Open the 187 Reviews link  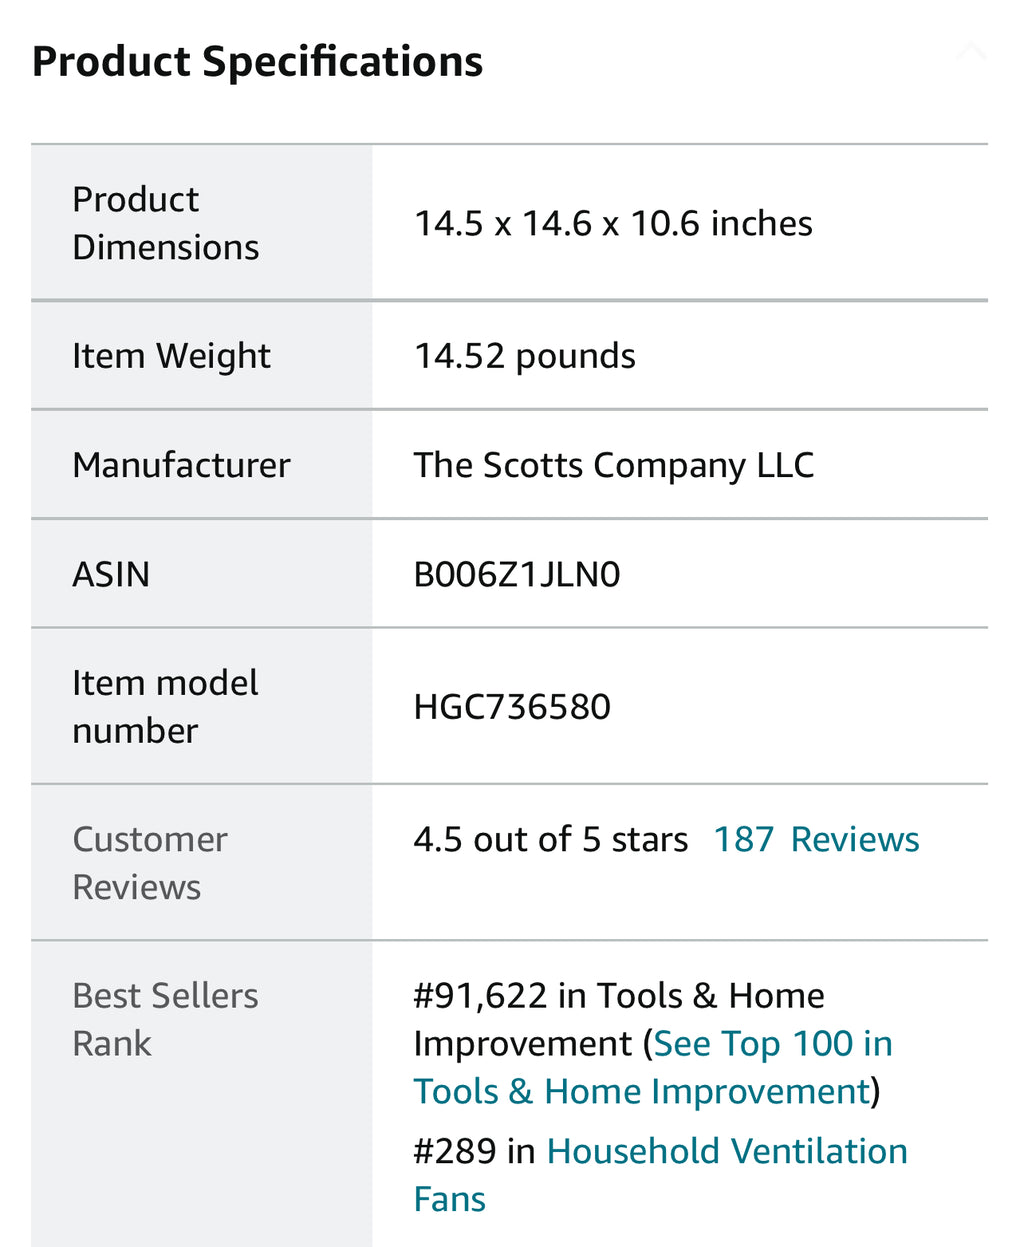(816, 840)
